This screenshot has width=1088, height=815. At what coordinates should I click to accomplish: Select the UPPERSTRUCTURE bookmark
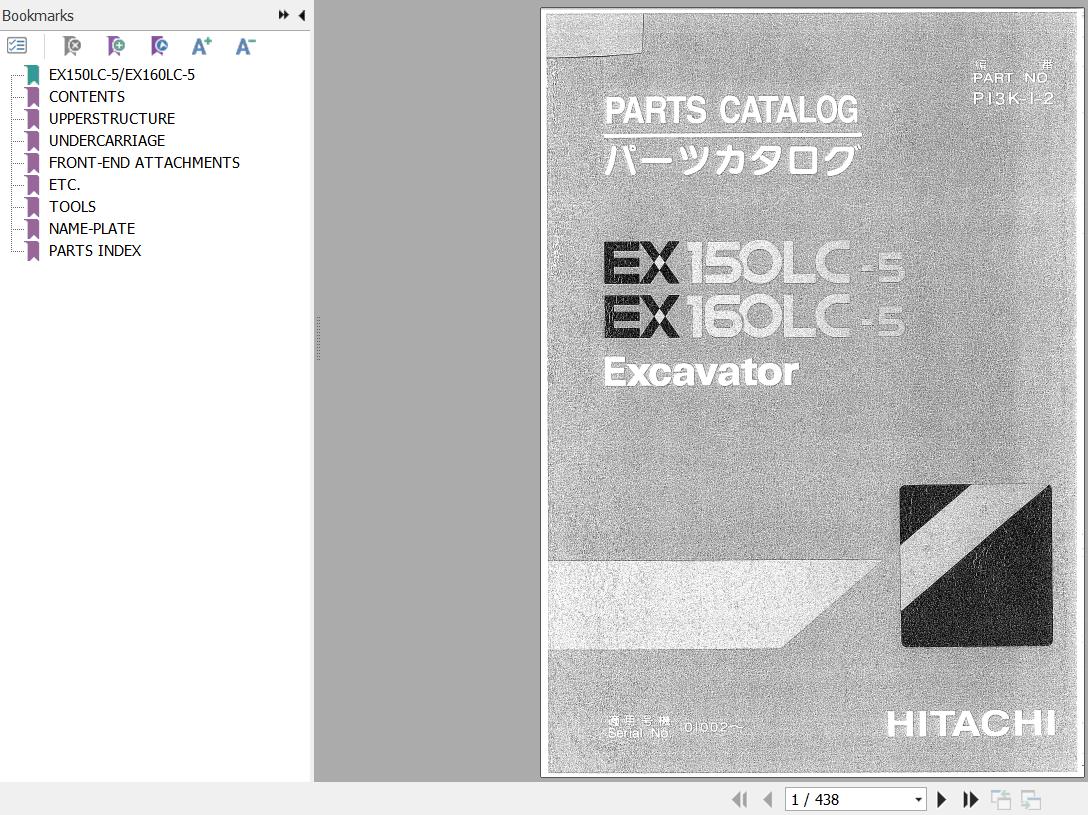point(112,119)
